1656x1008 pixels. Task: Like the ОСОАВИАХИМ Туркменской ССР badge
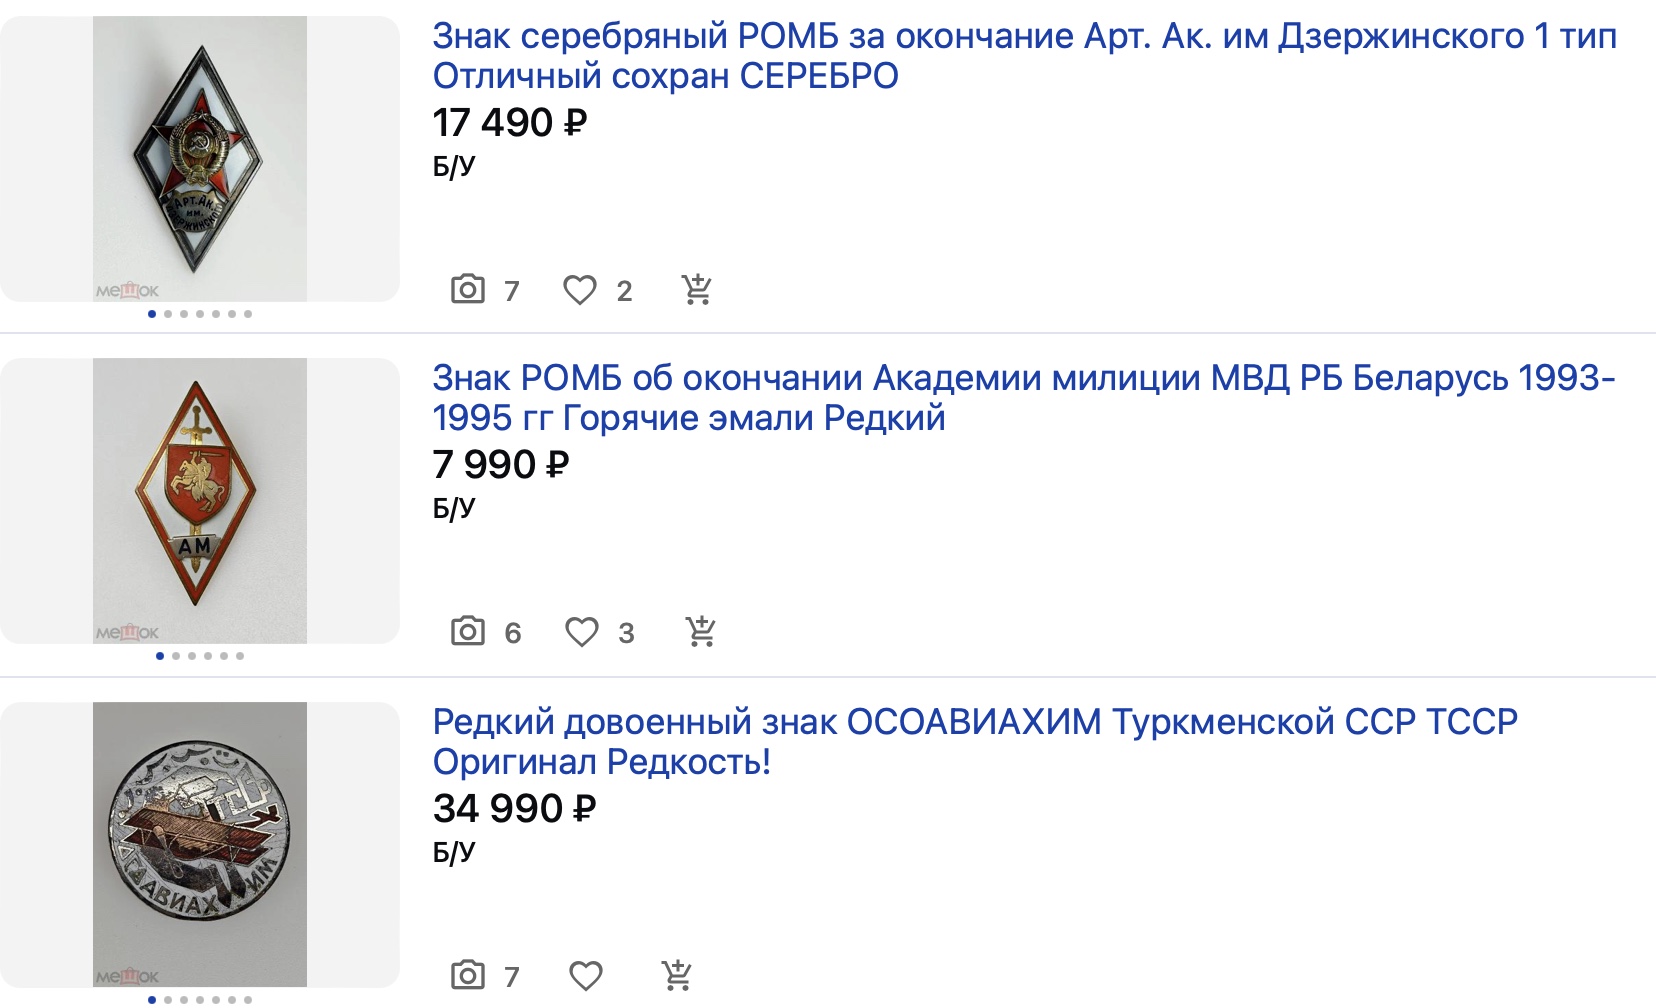coord(586,975)
